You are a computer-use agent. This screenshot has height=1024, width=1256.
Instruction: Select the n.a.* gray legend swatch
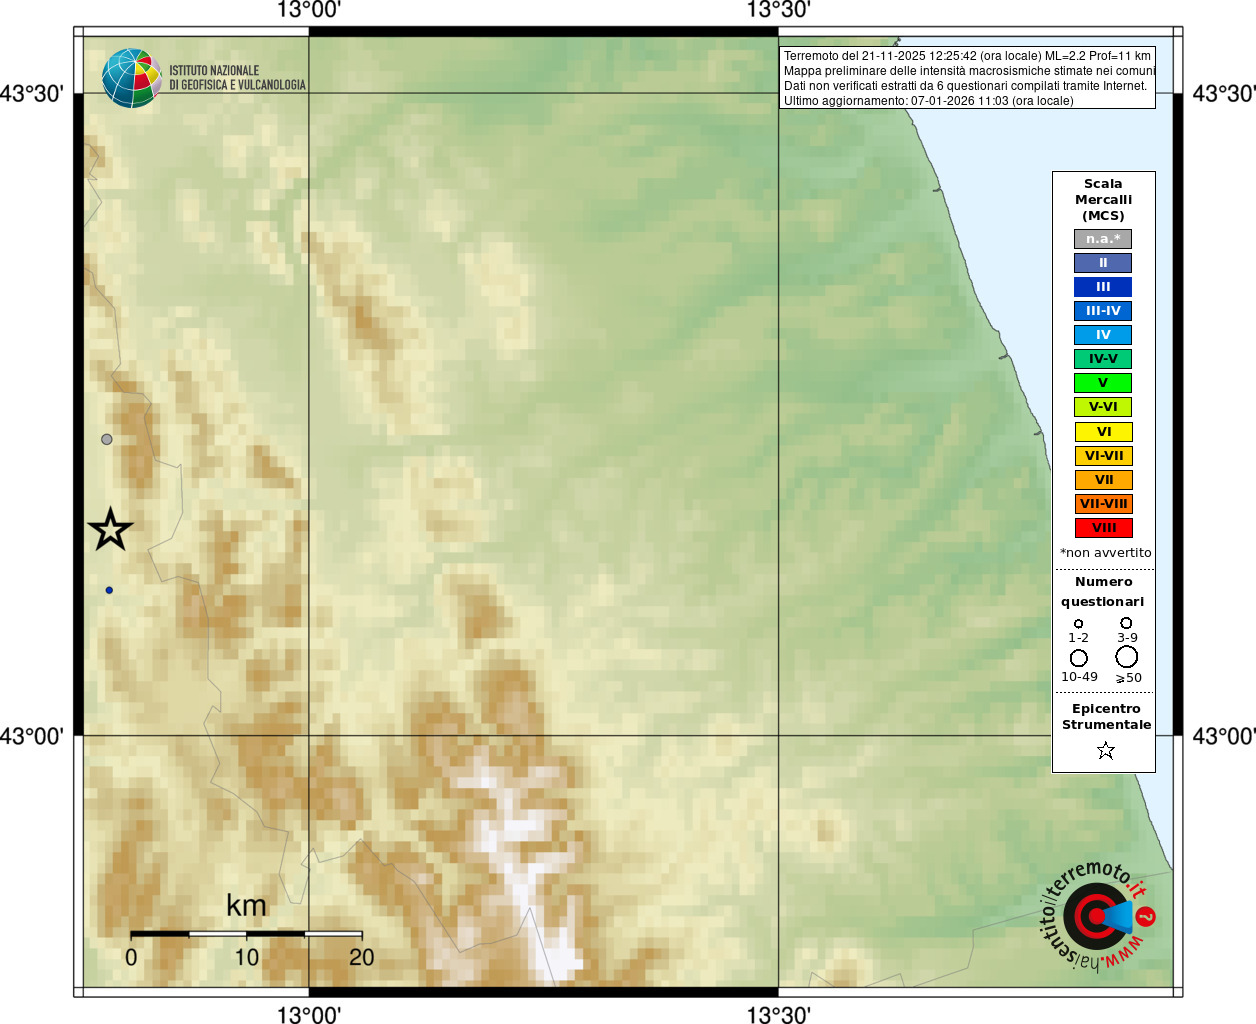(1103, 239)
